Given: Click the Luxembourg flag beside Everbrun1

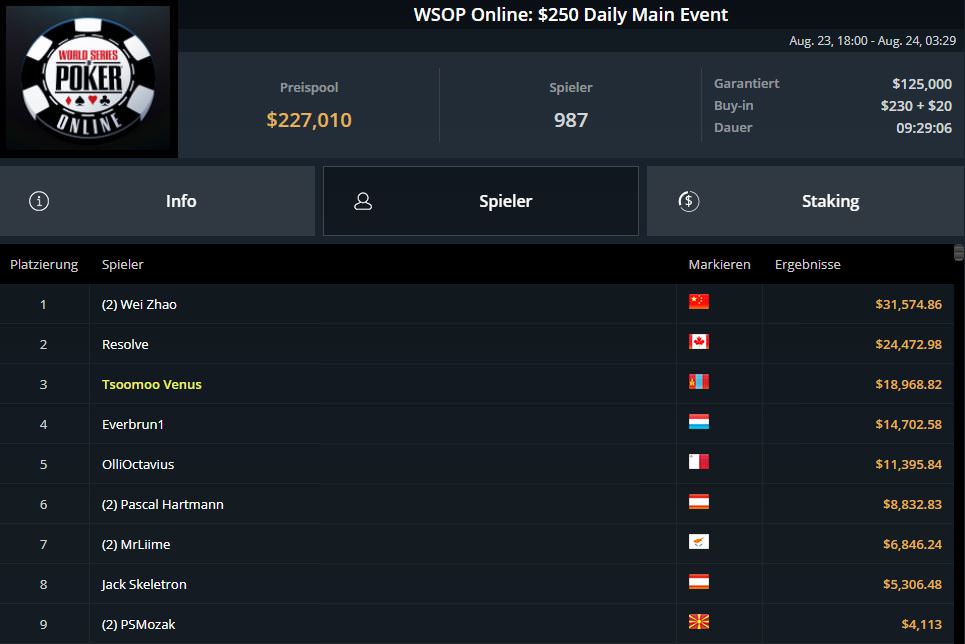Looking at the screenshot, I should pos(698,422).
